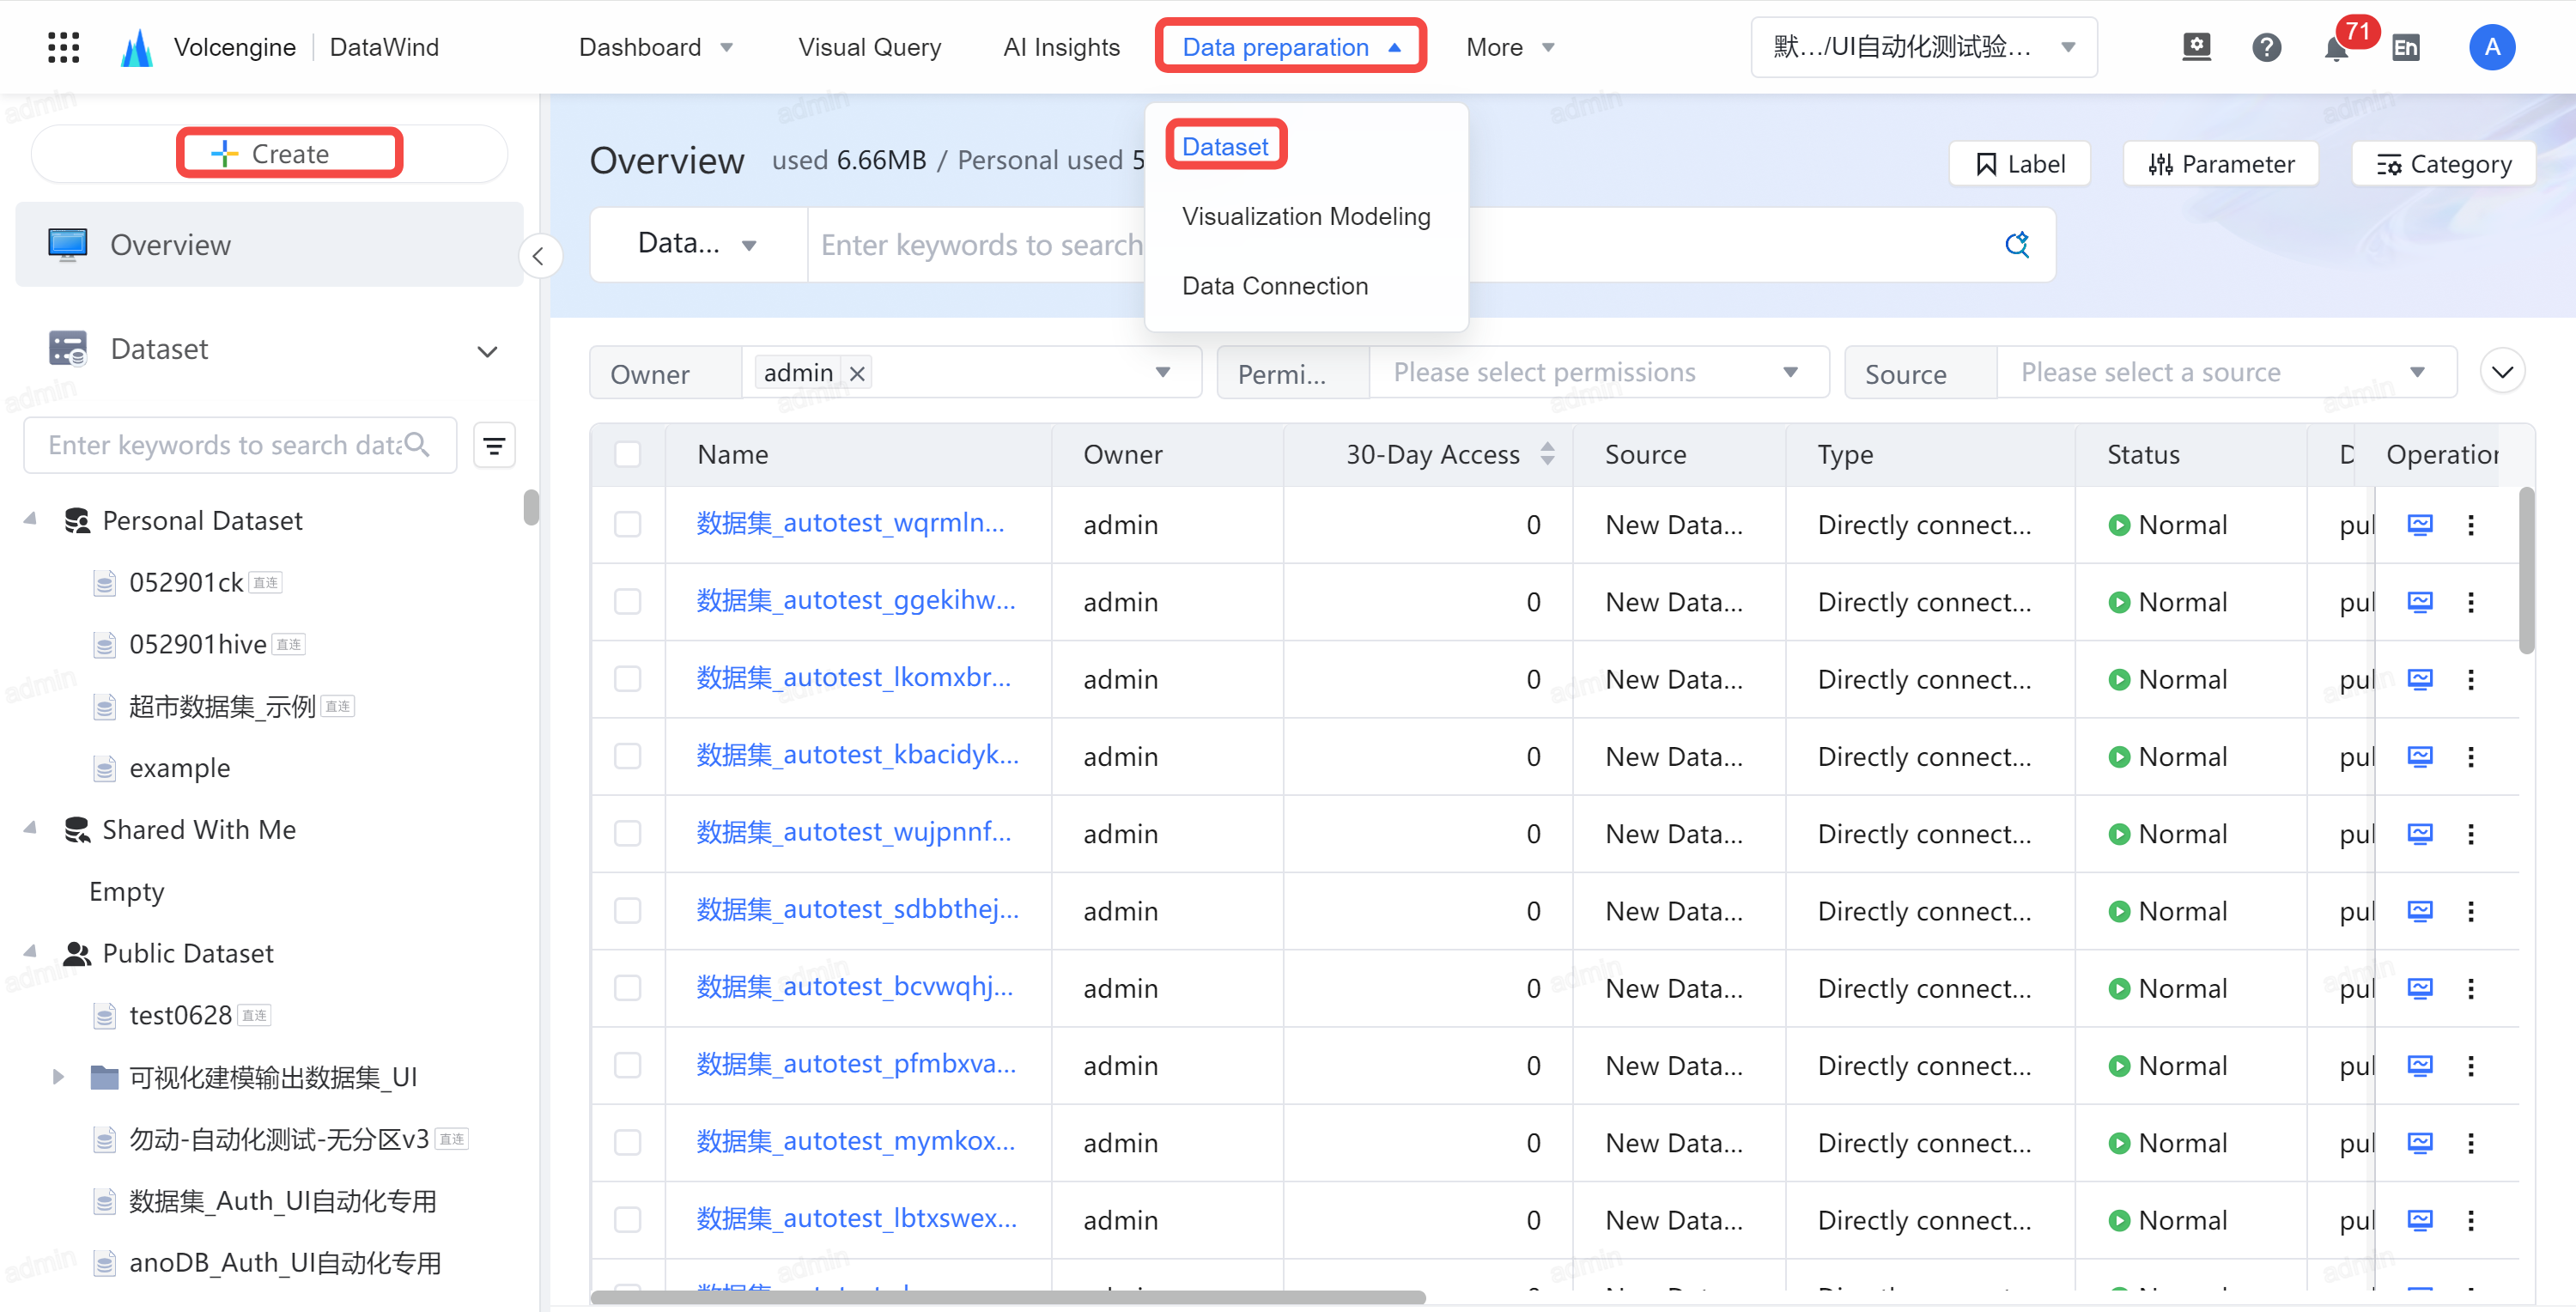This screenshot has width=2576, height=1312.
Task: Open more options for 数据集_autotest_pfmbxva row
Action: tap(2471, 1065)
